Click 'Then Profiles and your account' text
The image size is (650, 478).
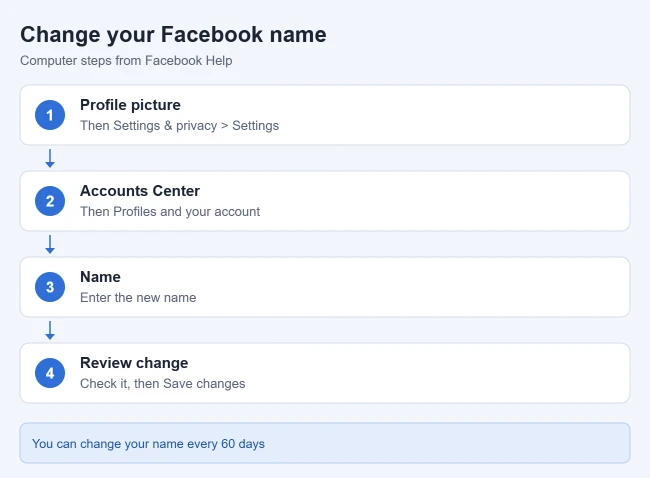[x=170, y=211]
